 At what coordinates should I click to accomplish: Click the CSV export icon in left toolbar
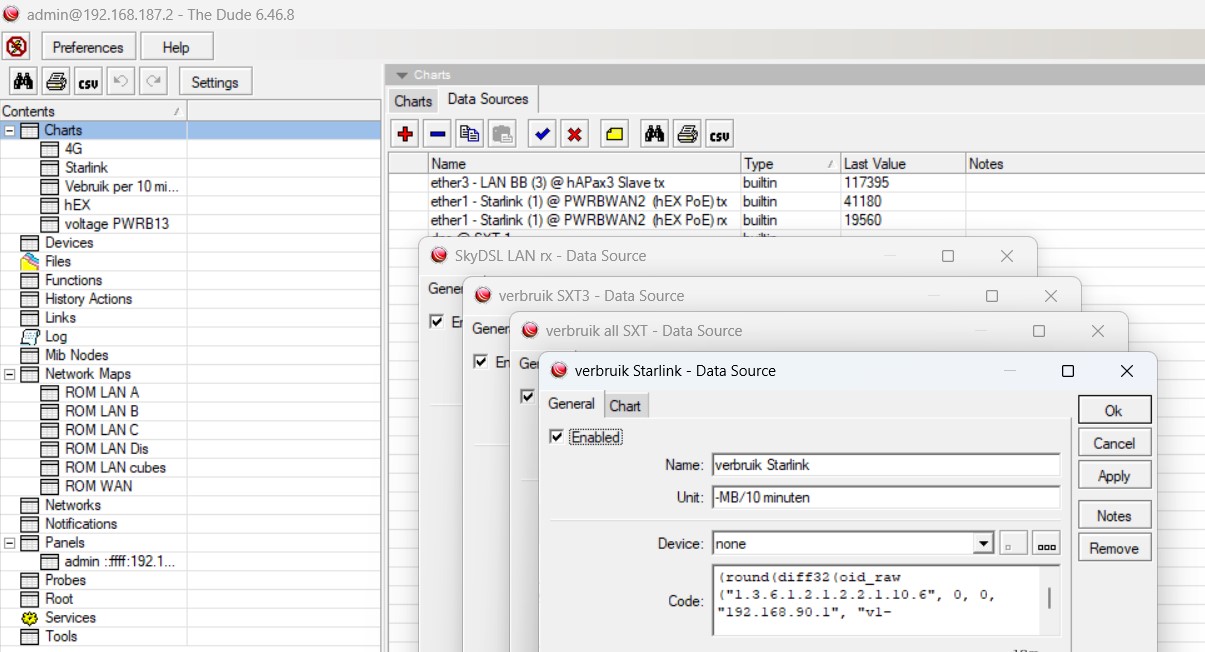(88, 82)
